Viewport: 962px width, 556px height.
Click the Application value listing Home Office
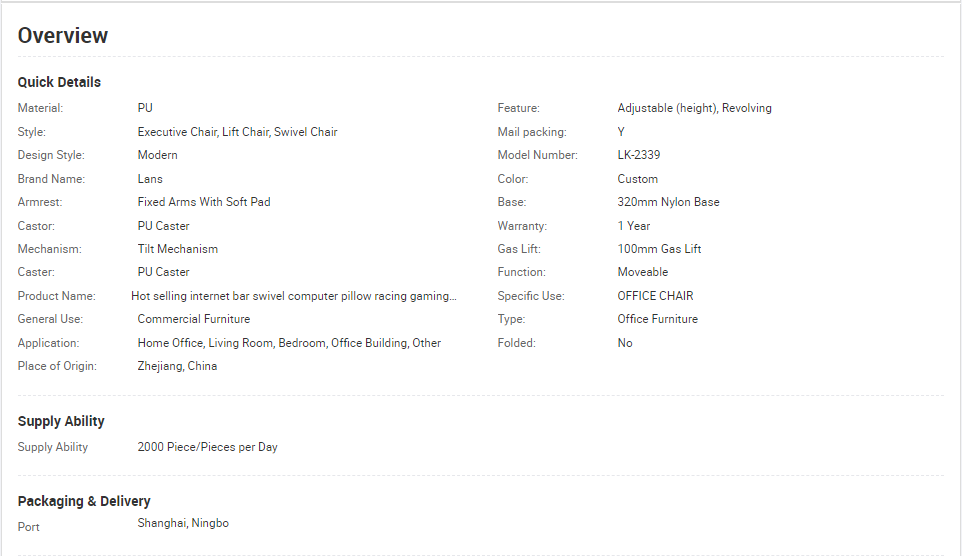tap(289, 343)
